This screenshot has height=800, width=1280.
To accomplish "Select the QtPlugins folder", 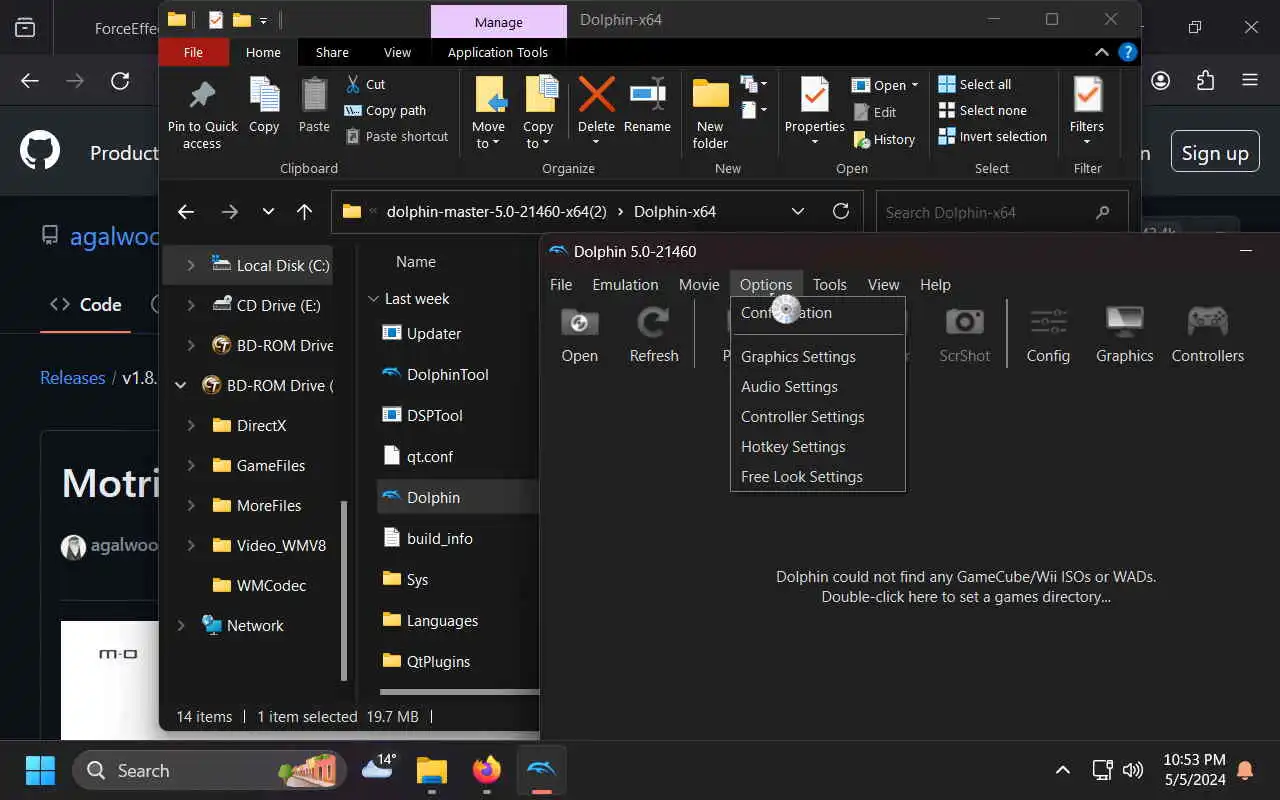I will tap(437, 661).
